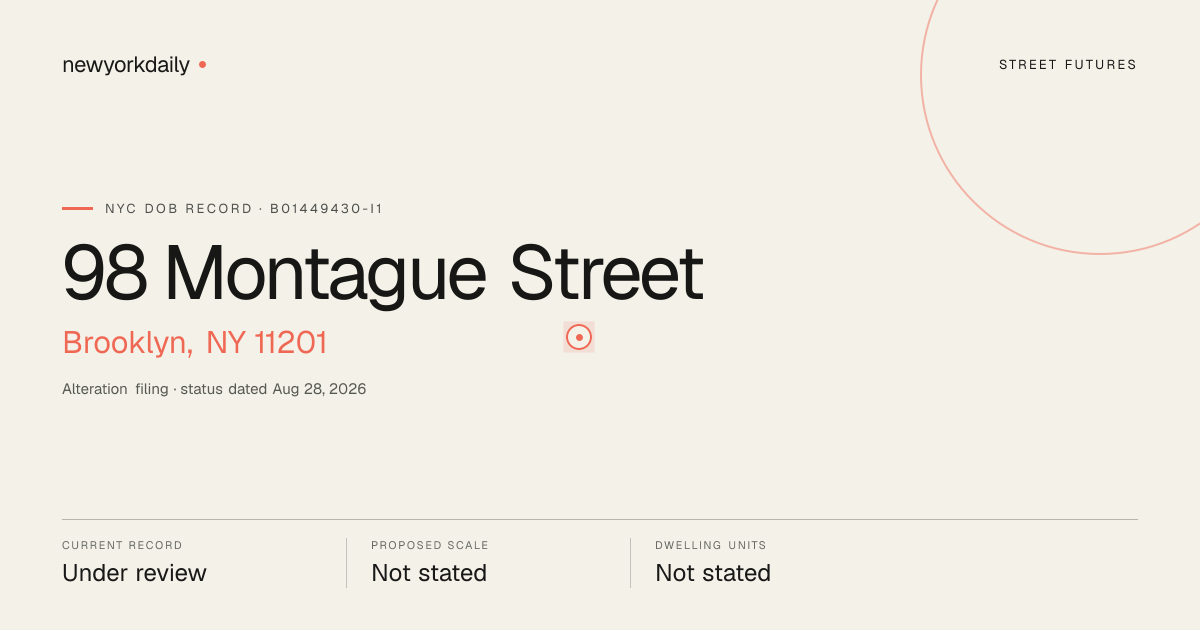Click the Brooklyn, NY 11201 address line

(x=195, y=343)
